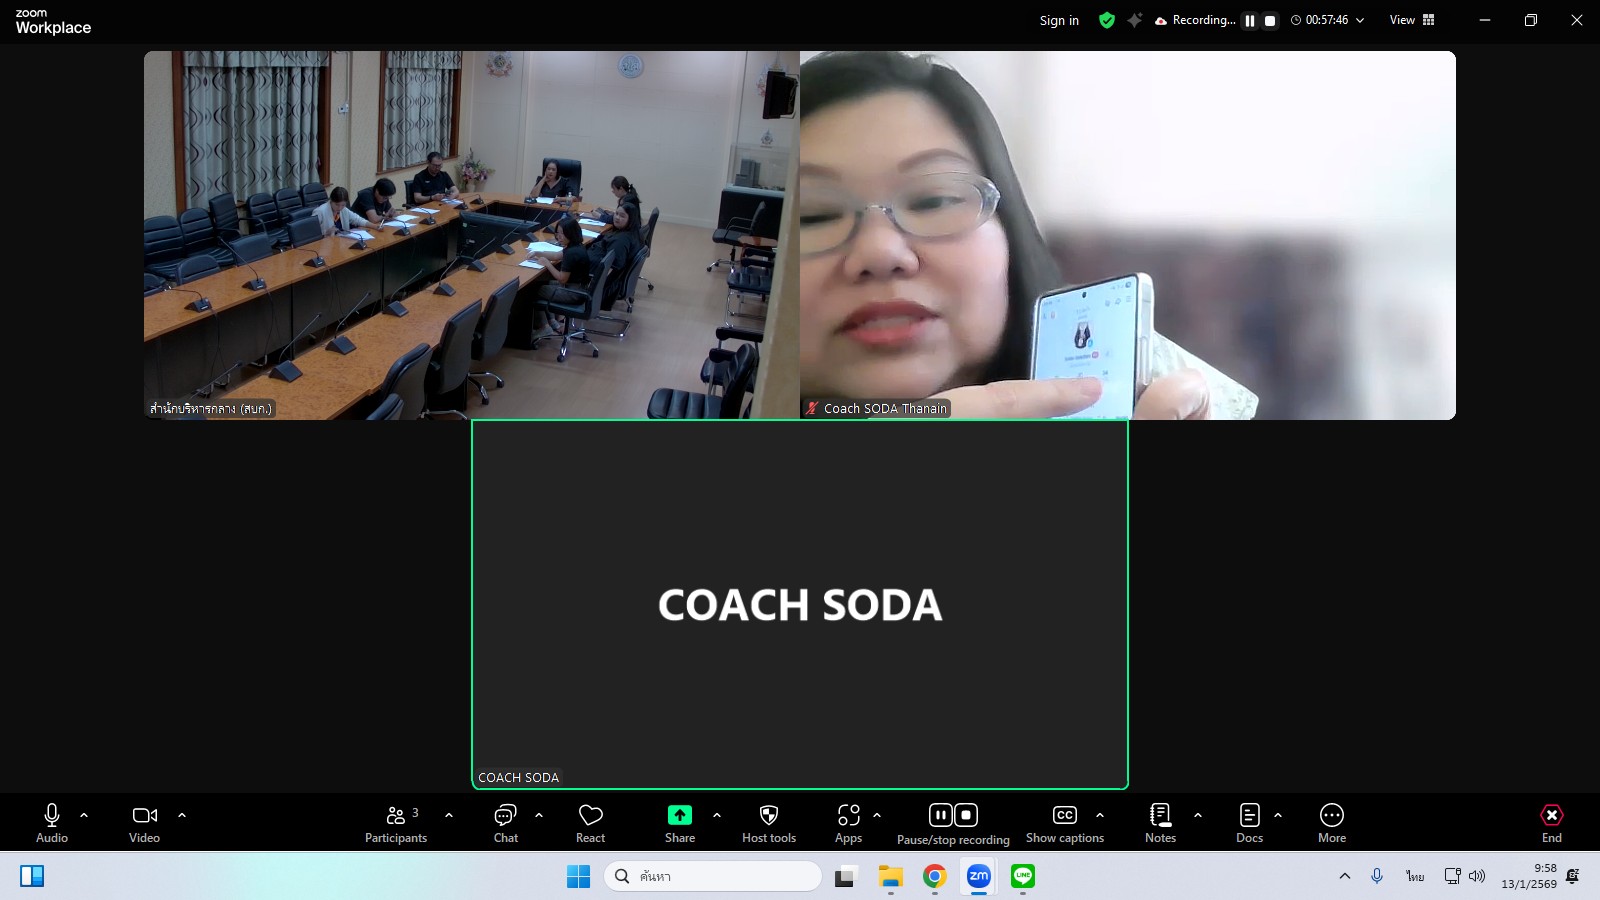This screenshot has height=900, width=1600.
Task: Open Docs from the meeting toolbar
Action: click(1249, 816)
